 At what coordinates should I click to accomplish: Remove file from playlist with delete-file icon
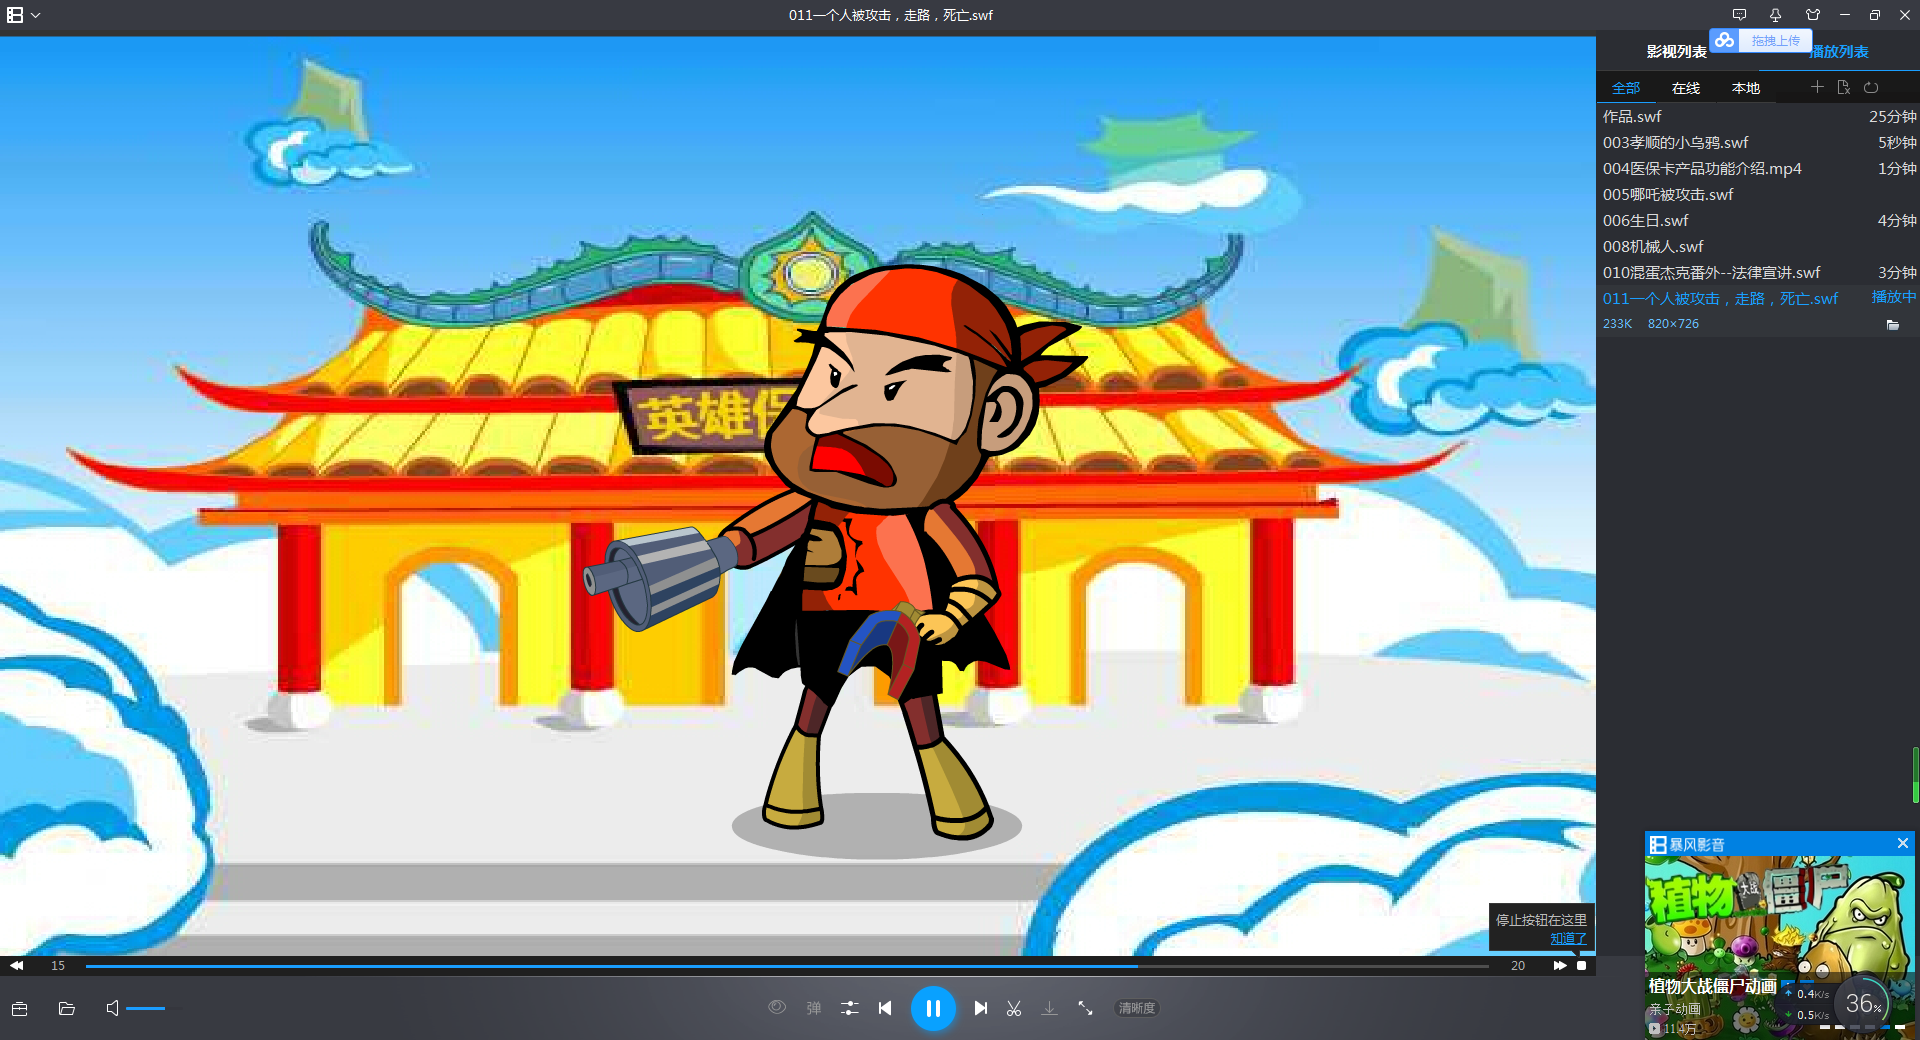click(x=1844, y=87)
